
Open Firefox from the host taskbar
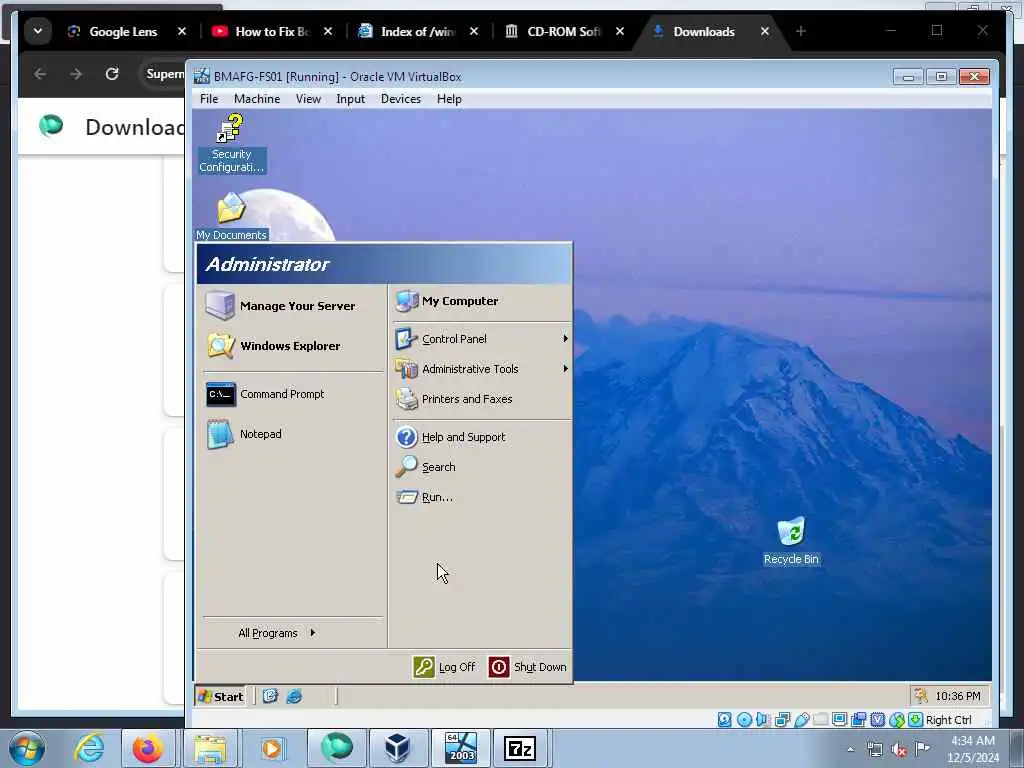[x=148, y=748]
